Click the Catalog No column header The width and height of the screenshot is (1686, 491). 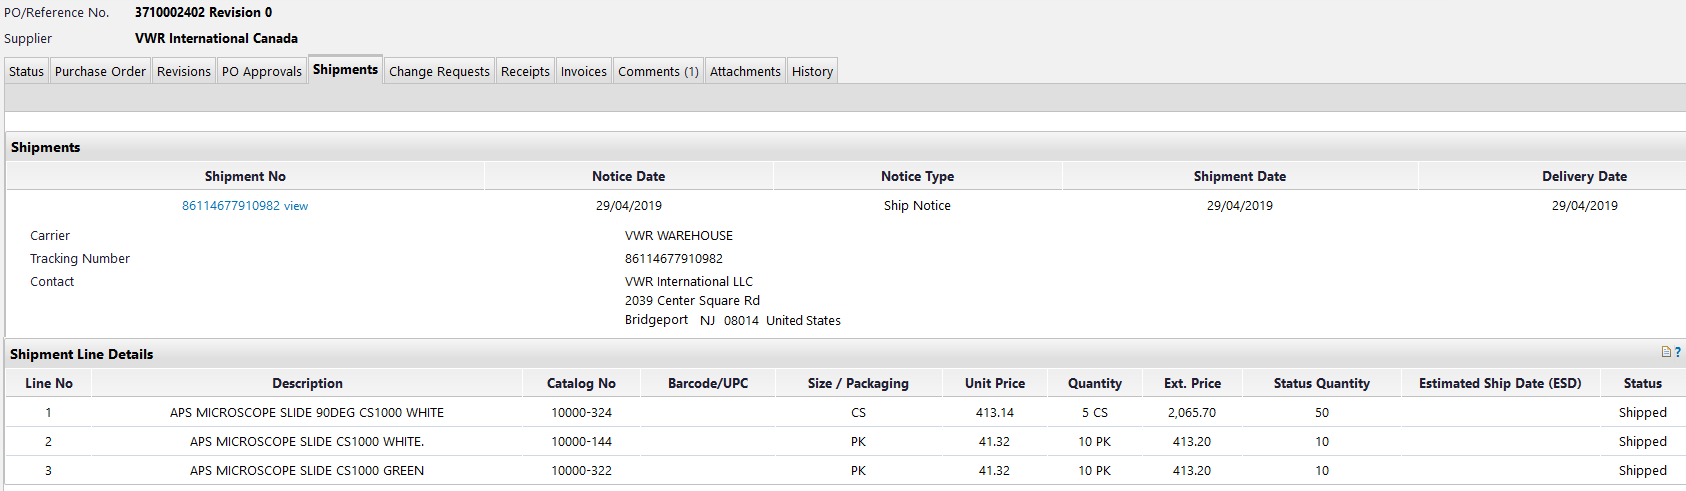581,383
